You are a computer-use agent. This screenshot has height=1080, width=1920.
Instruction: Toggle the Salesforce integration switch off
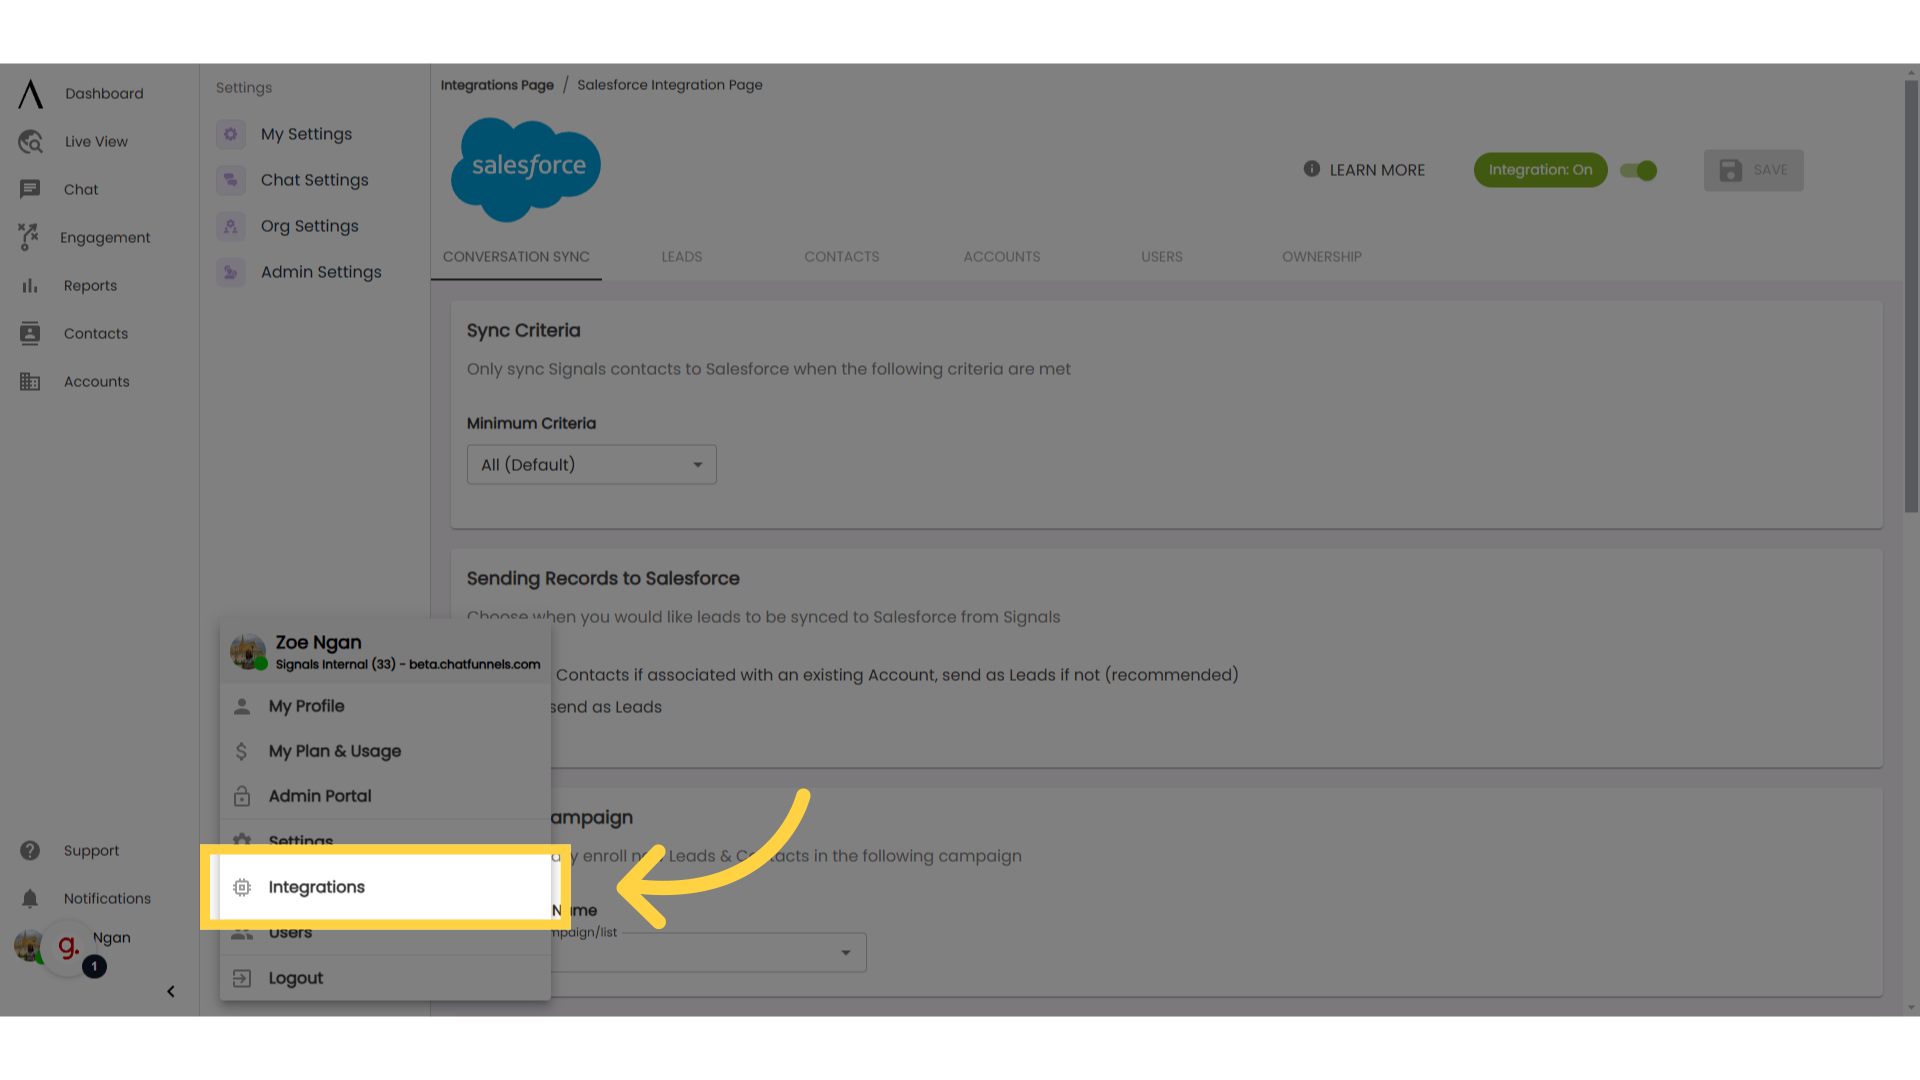(1639, 170)
